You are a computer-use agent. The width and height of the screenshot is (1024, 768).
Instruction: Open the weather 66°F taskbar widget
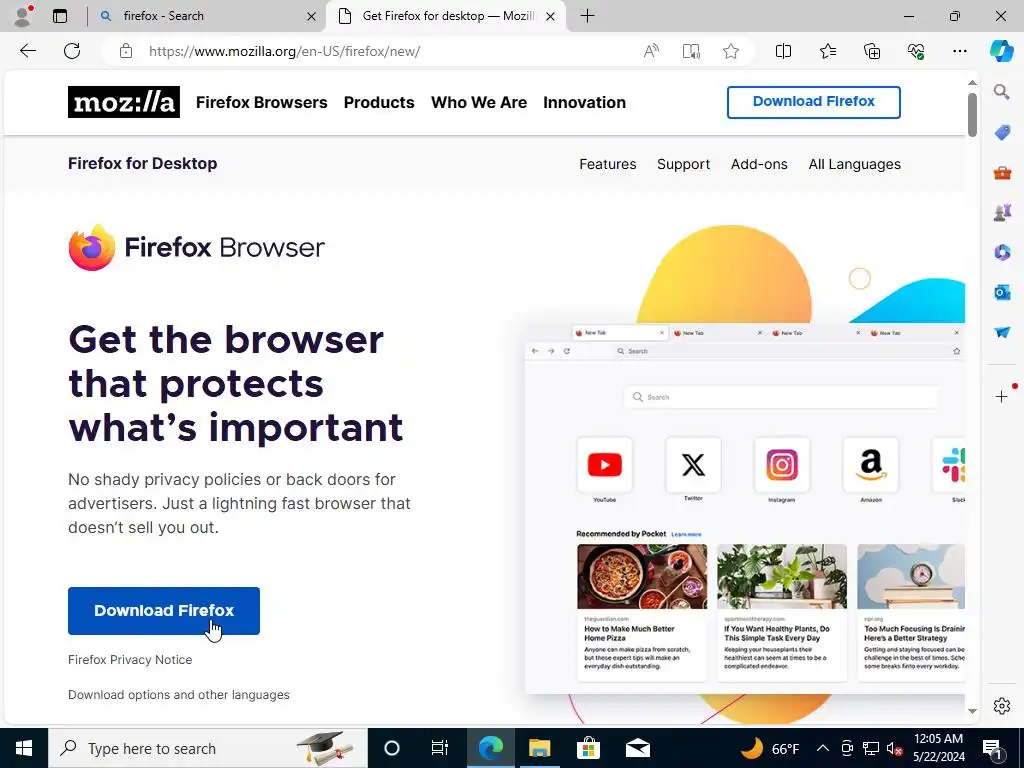769,748
